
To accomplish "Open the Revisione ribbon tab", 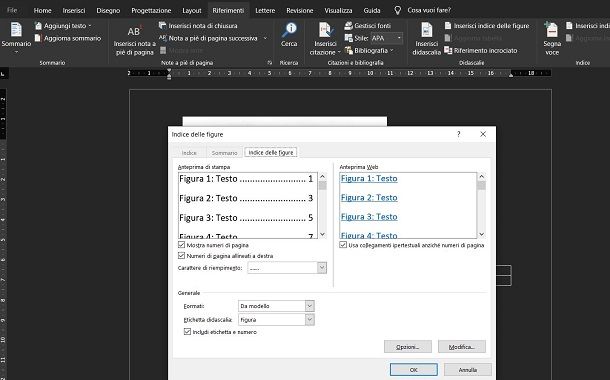I will (300, 11).
